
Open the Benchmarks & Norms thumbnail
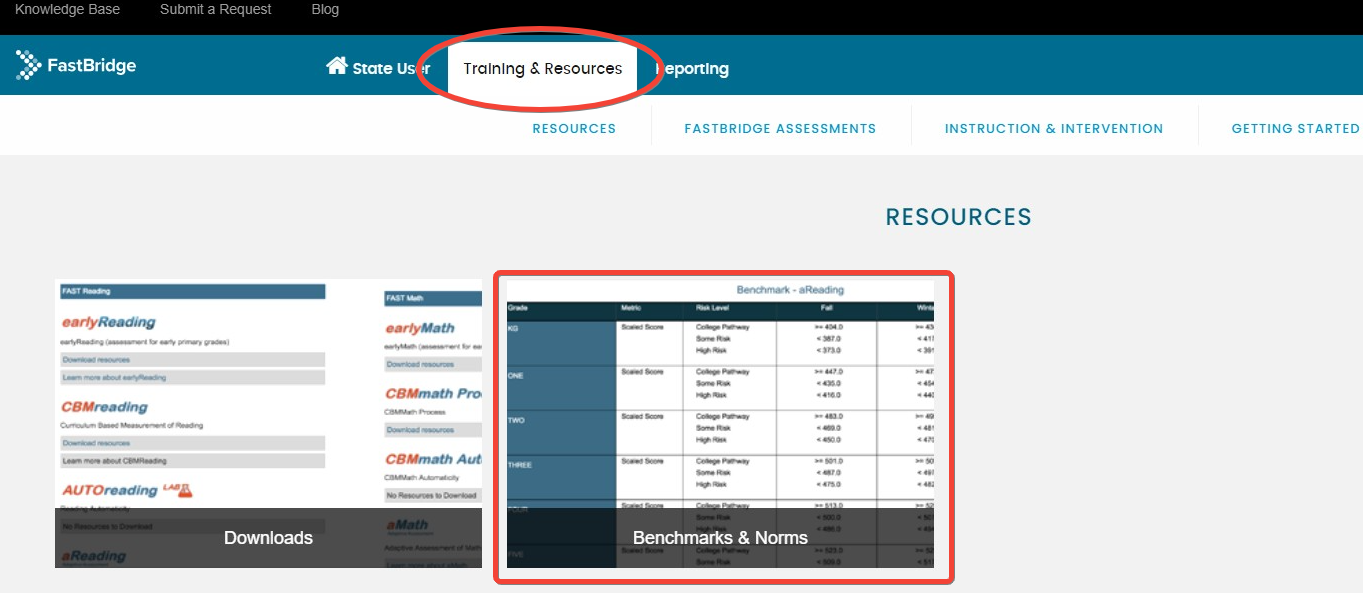[720, 424]
